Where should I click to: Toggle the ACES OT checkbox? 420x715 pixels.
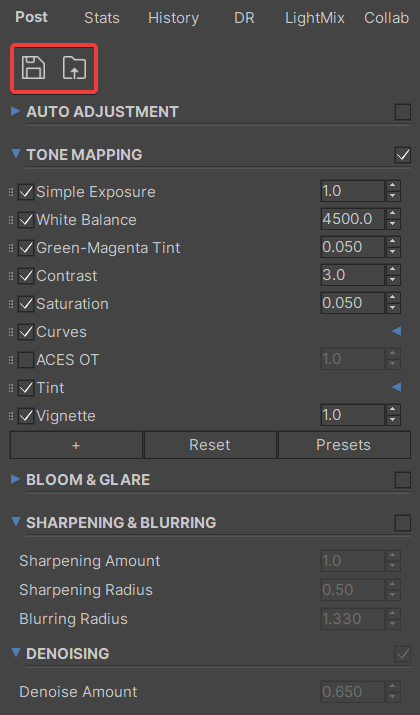[x=26, y=360]
